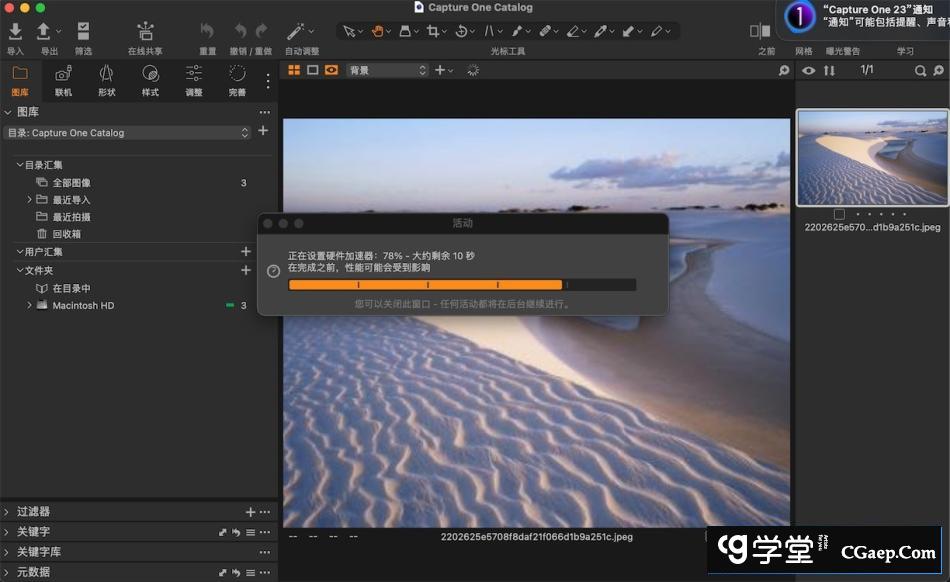
Task: Open the catalog selector dropdown
Action: pos(127,132)
